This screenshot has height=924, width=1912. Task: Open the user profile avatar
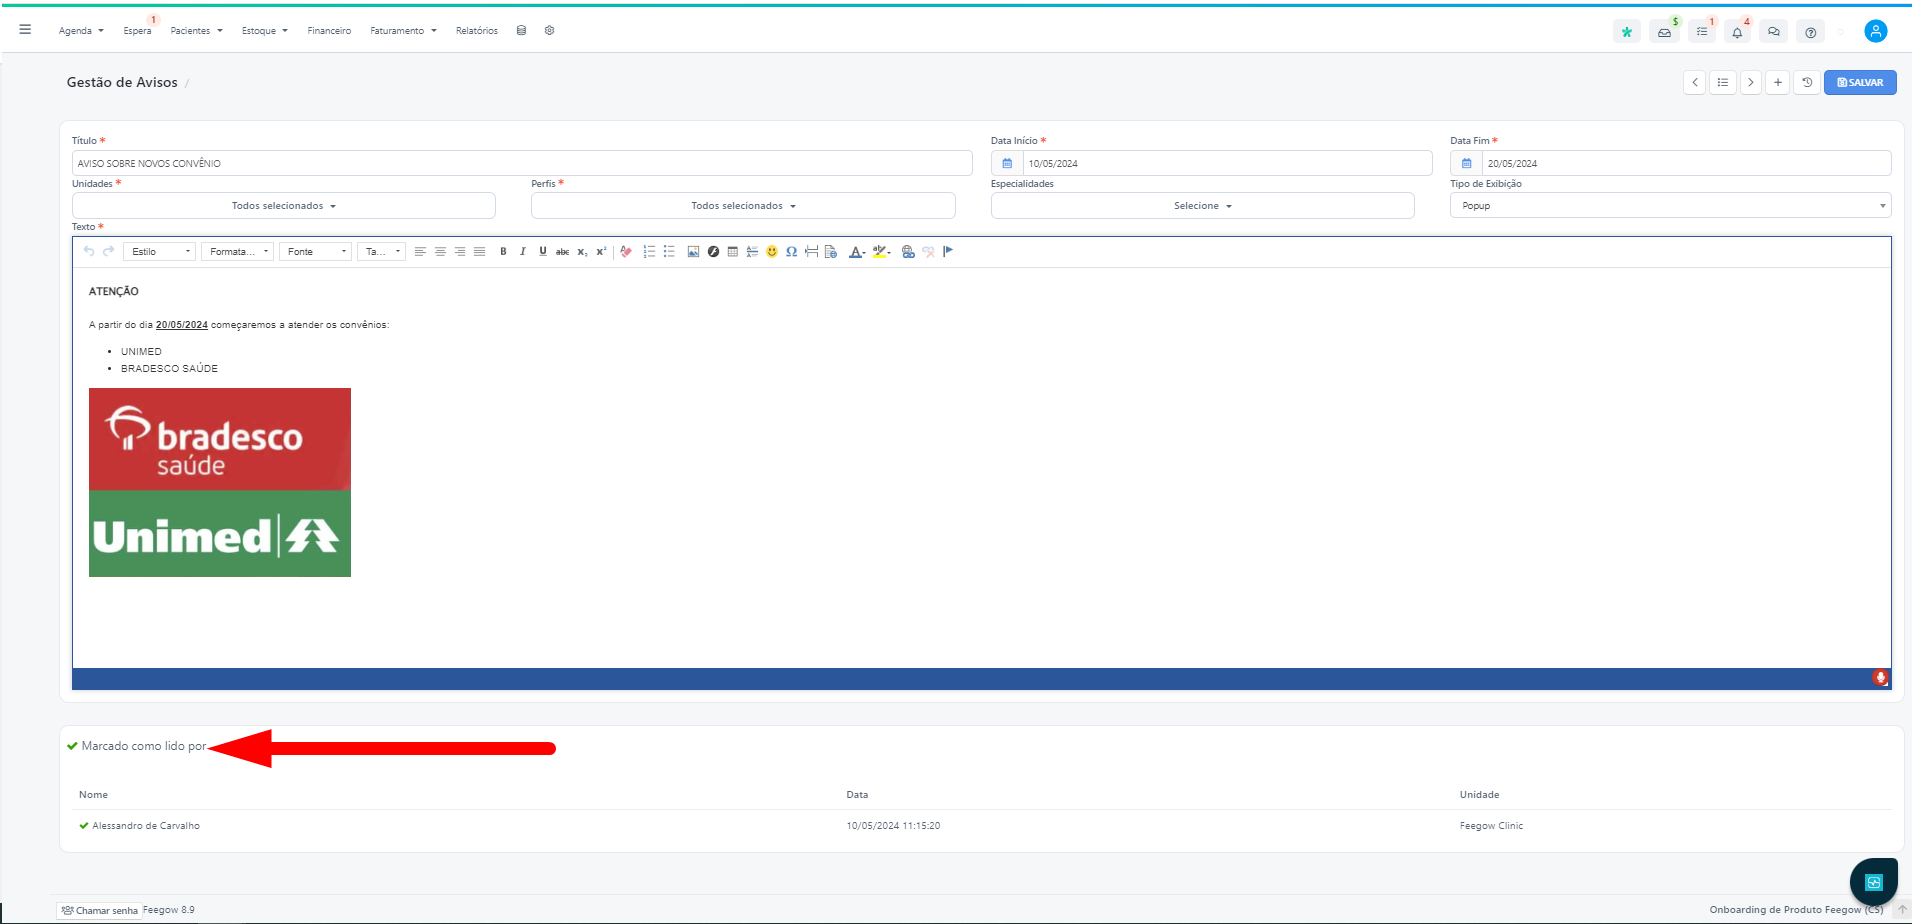pos(1876,31)
